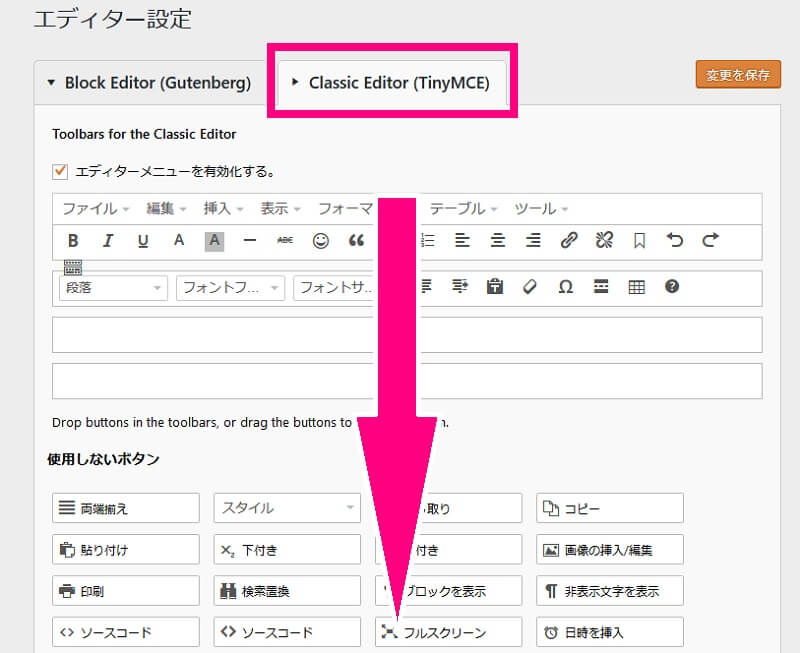This screenshot has height=653, width=800.
Task: Choose the background color highlighted A icon
Action: (214, 241)
